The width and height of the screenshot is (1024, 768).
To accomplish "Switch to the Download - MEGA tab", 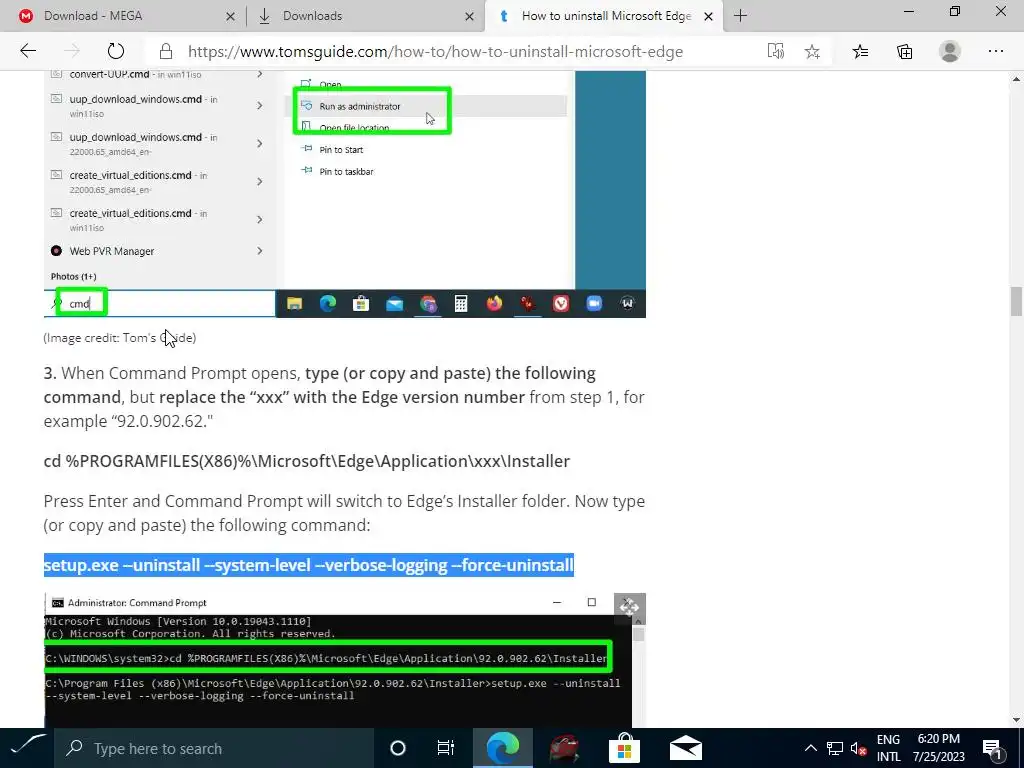I will [x=125, y=16].
